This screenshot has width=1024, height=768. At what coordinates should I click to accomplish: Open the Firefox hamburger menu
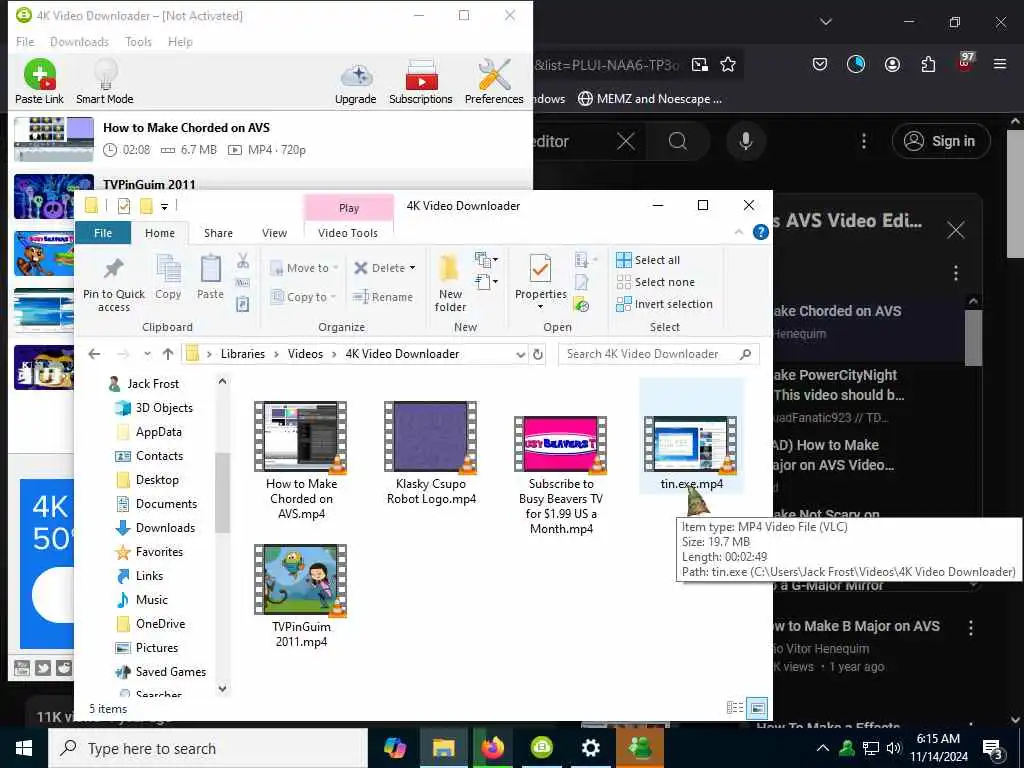pyautogui.click(x=999, y=64)
